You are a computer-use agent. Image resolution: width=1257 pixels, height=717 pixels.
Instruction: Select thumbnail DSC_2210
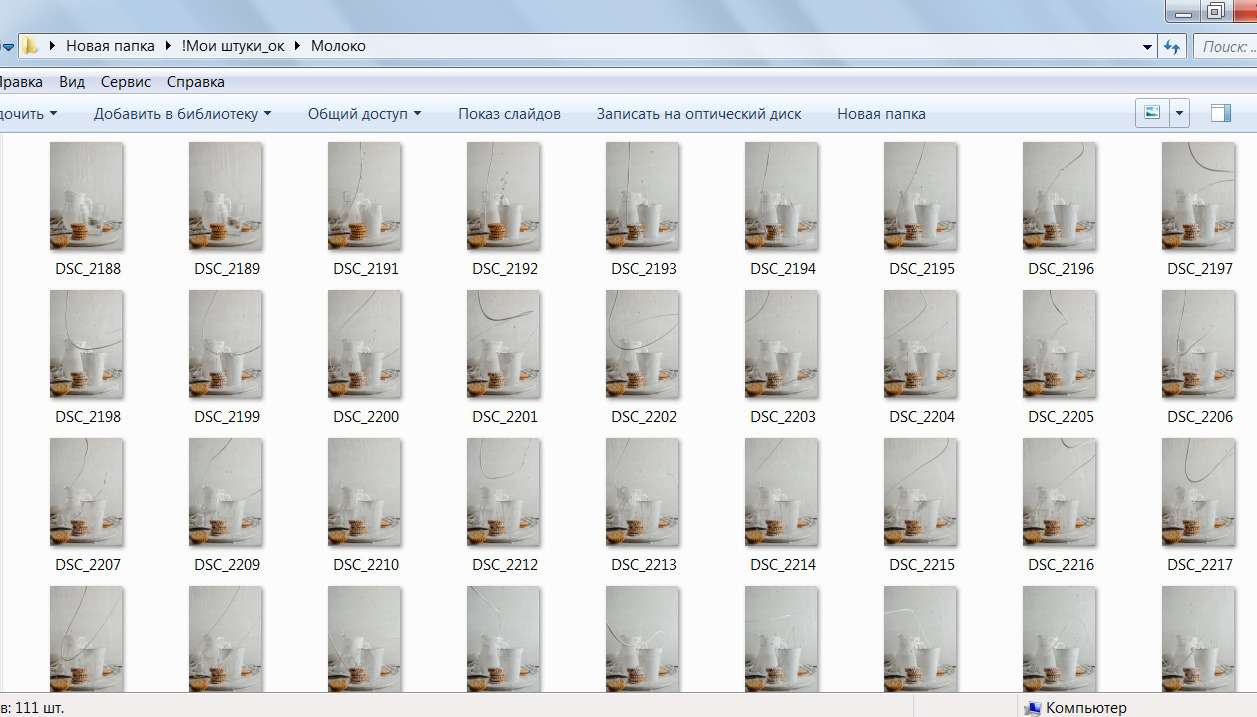click(x=365, y=492)
